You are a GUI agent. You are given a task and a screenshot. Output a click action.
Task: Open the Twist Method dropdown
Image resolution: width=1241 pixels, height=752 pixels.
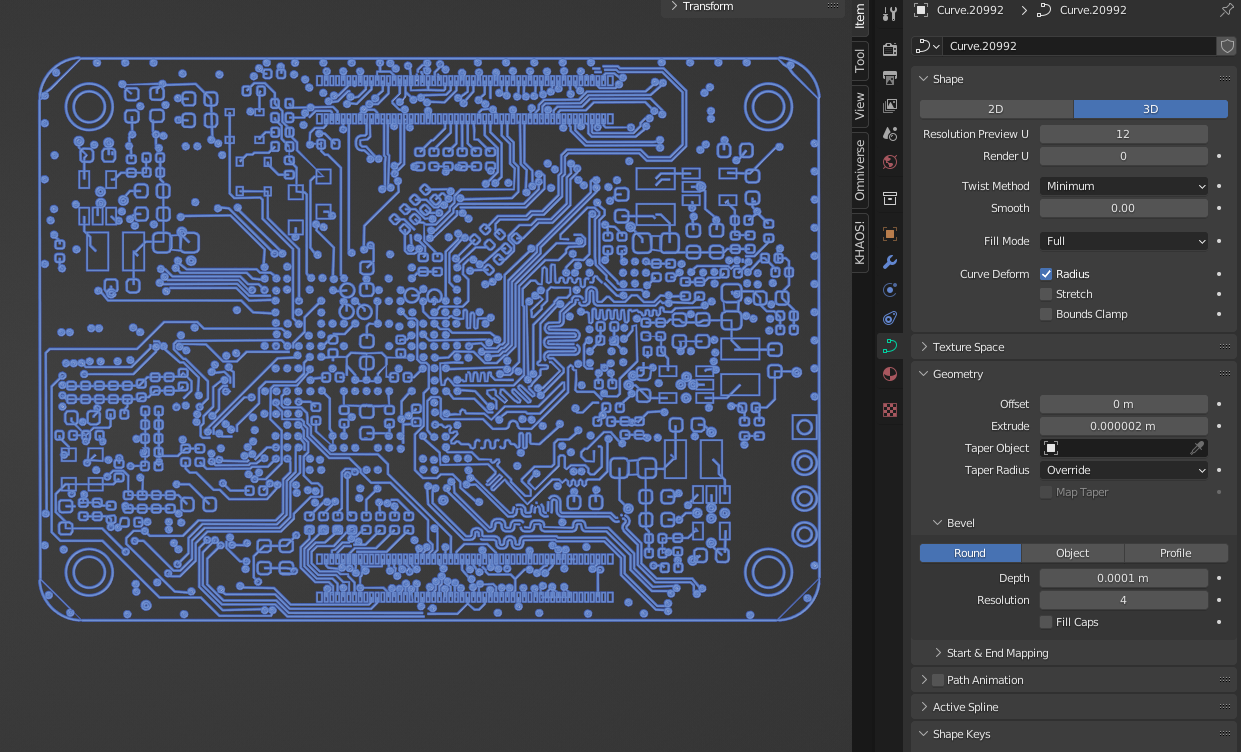click(1124, 186)
